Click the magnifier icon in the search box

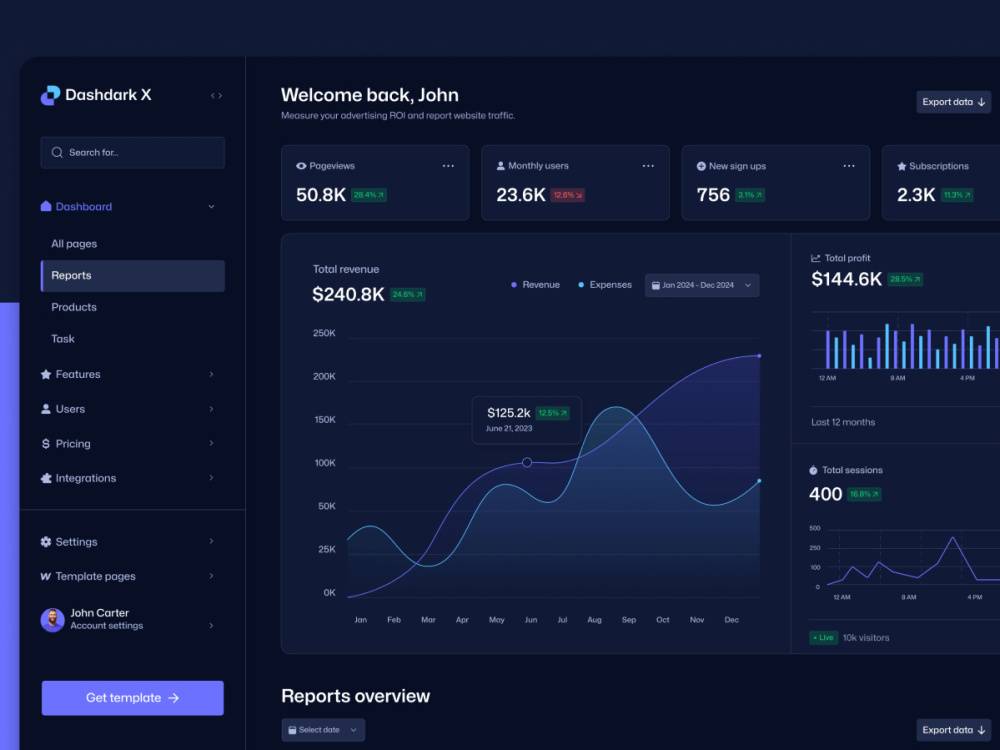pyautogui.click(x=57, y=152)
